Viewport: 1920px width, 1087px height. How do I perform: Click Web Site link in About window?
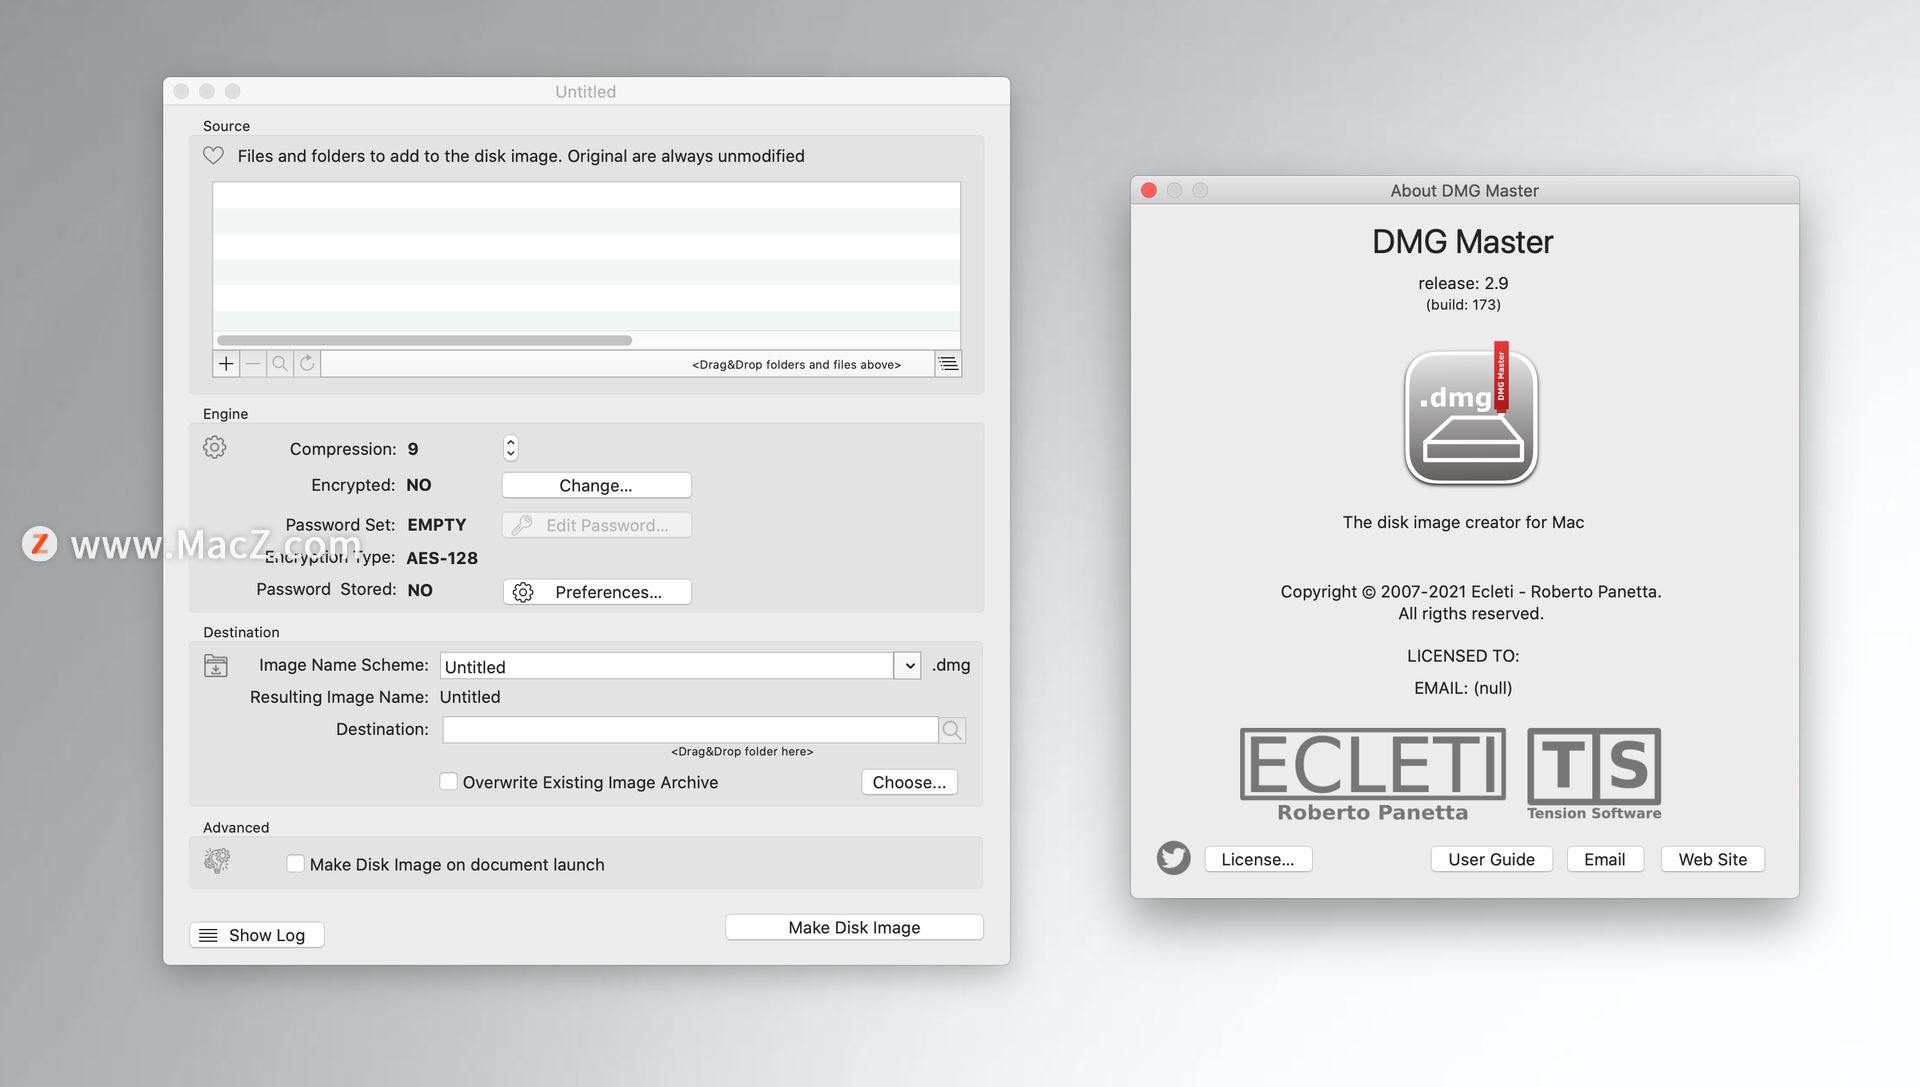(x=1714, y=857)
